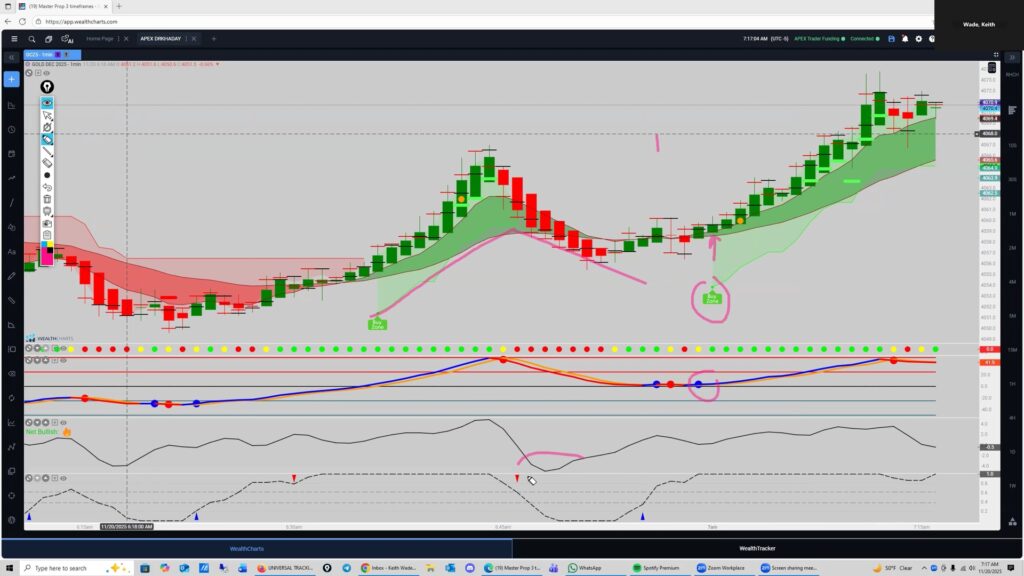Click the undo arrow in annotation toolbar
1024x576 pixels.
[x=47, y=187]
